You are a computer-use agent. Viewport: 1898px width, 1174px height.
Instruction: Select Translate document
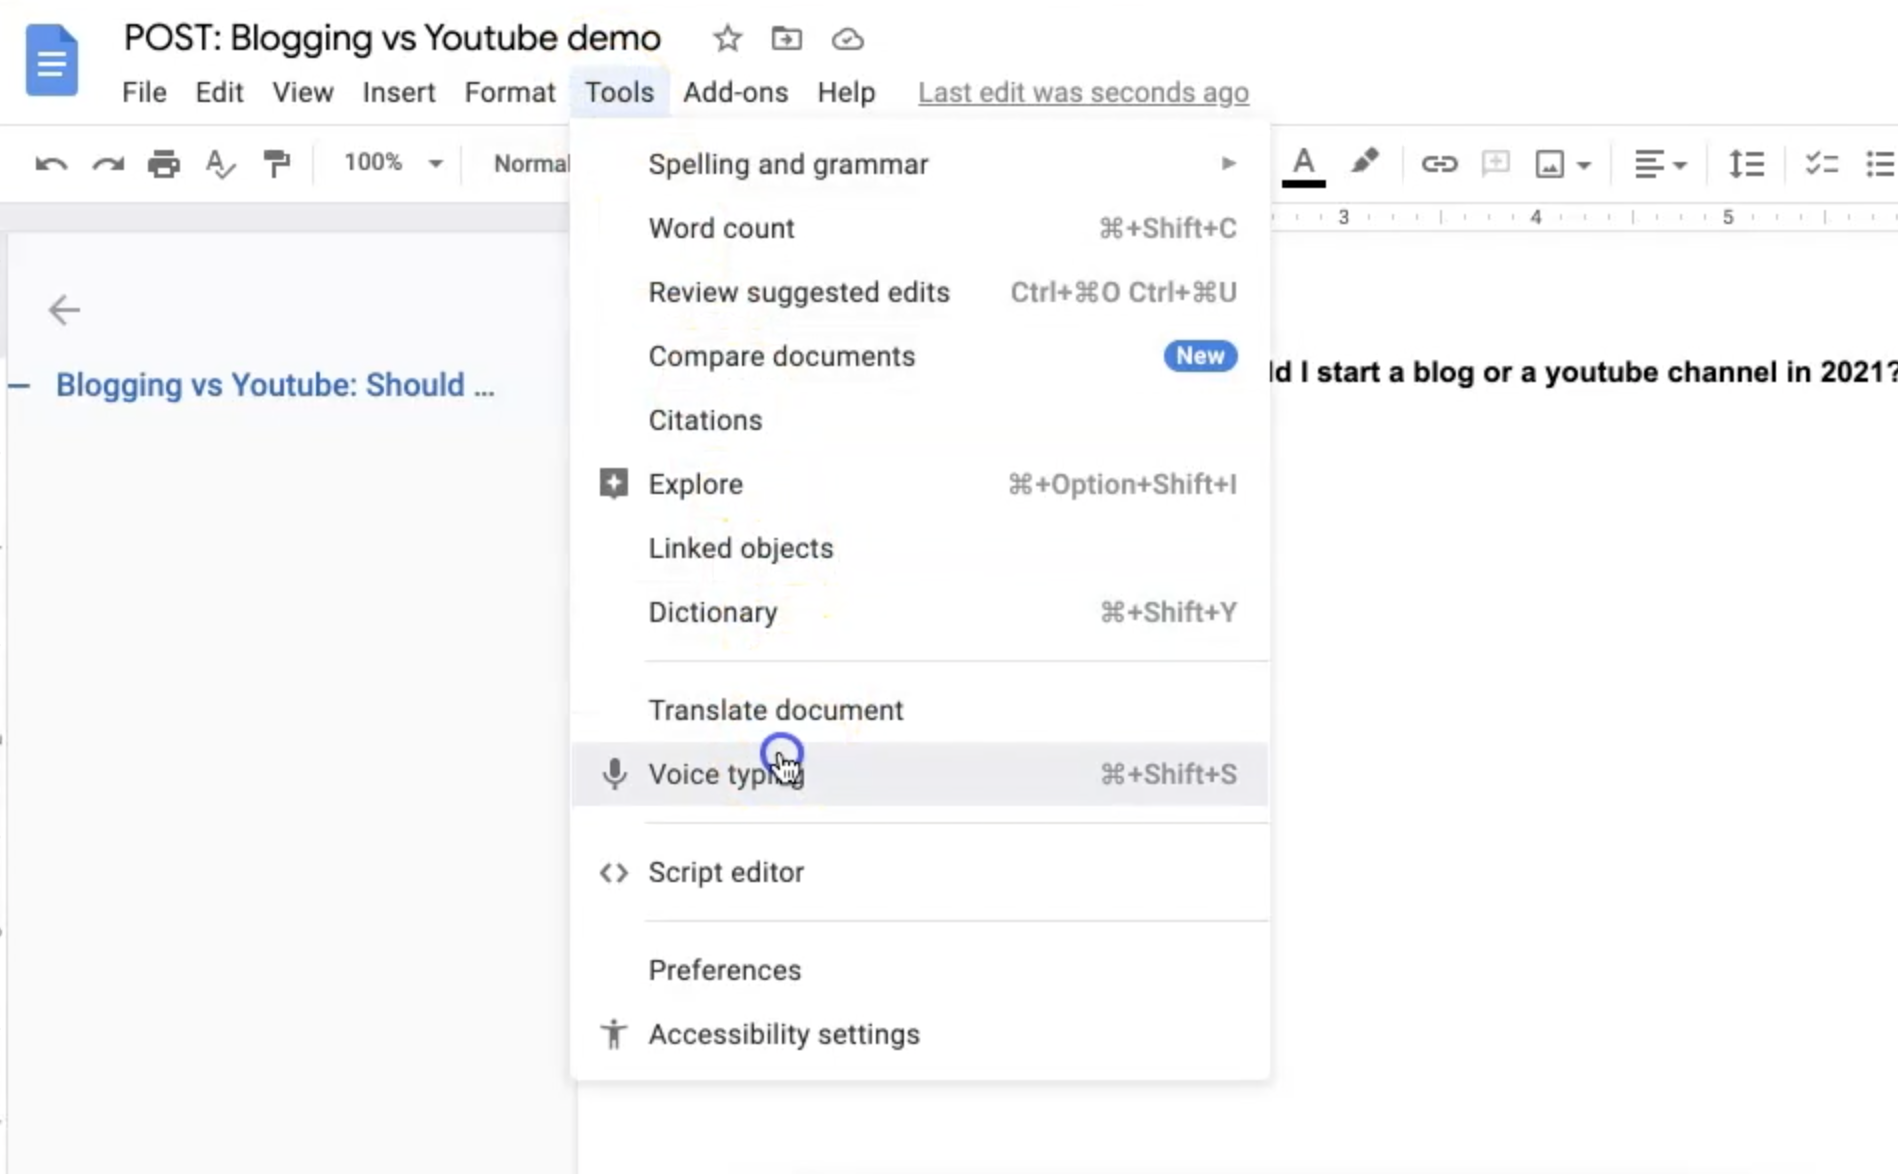pos(919,710)
